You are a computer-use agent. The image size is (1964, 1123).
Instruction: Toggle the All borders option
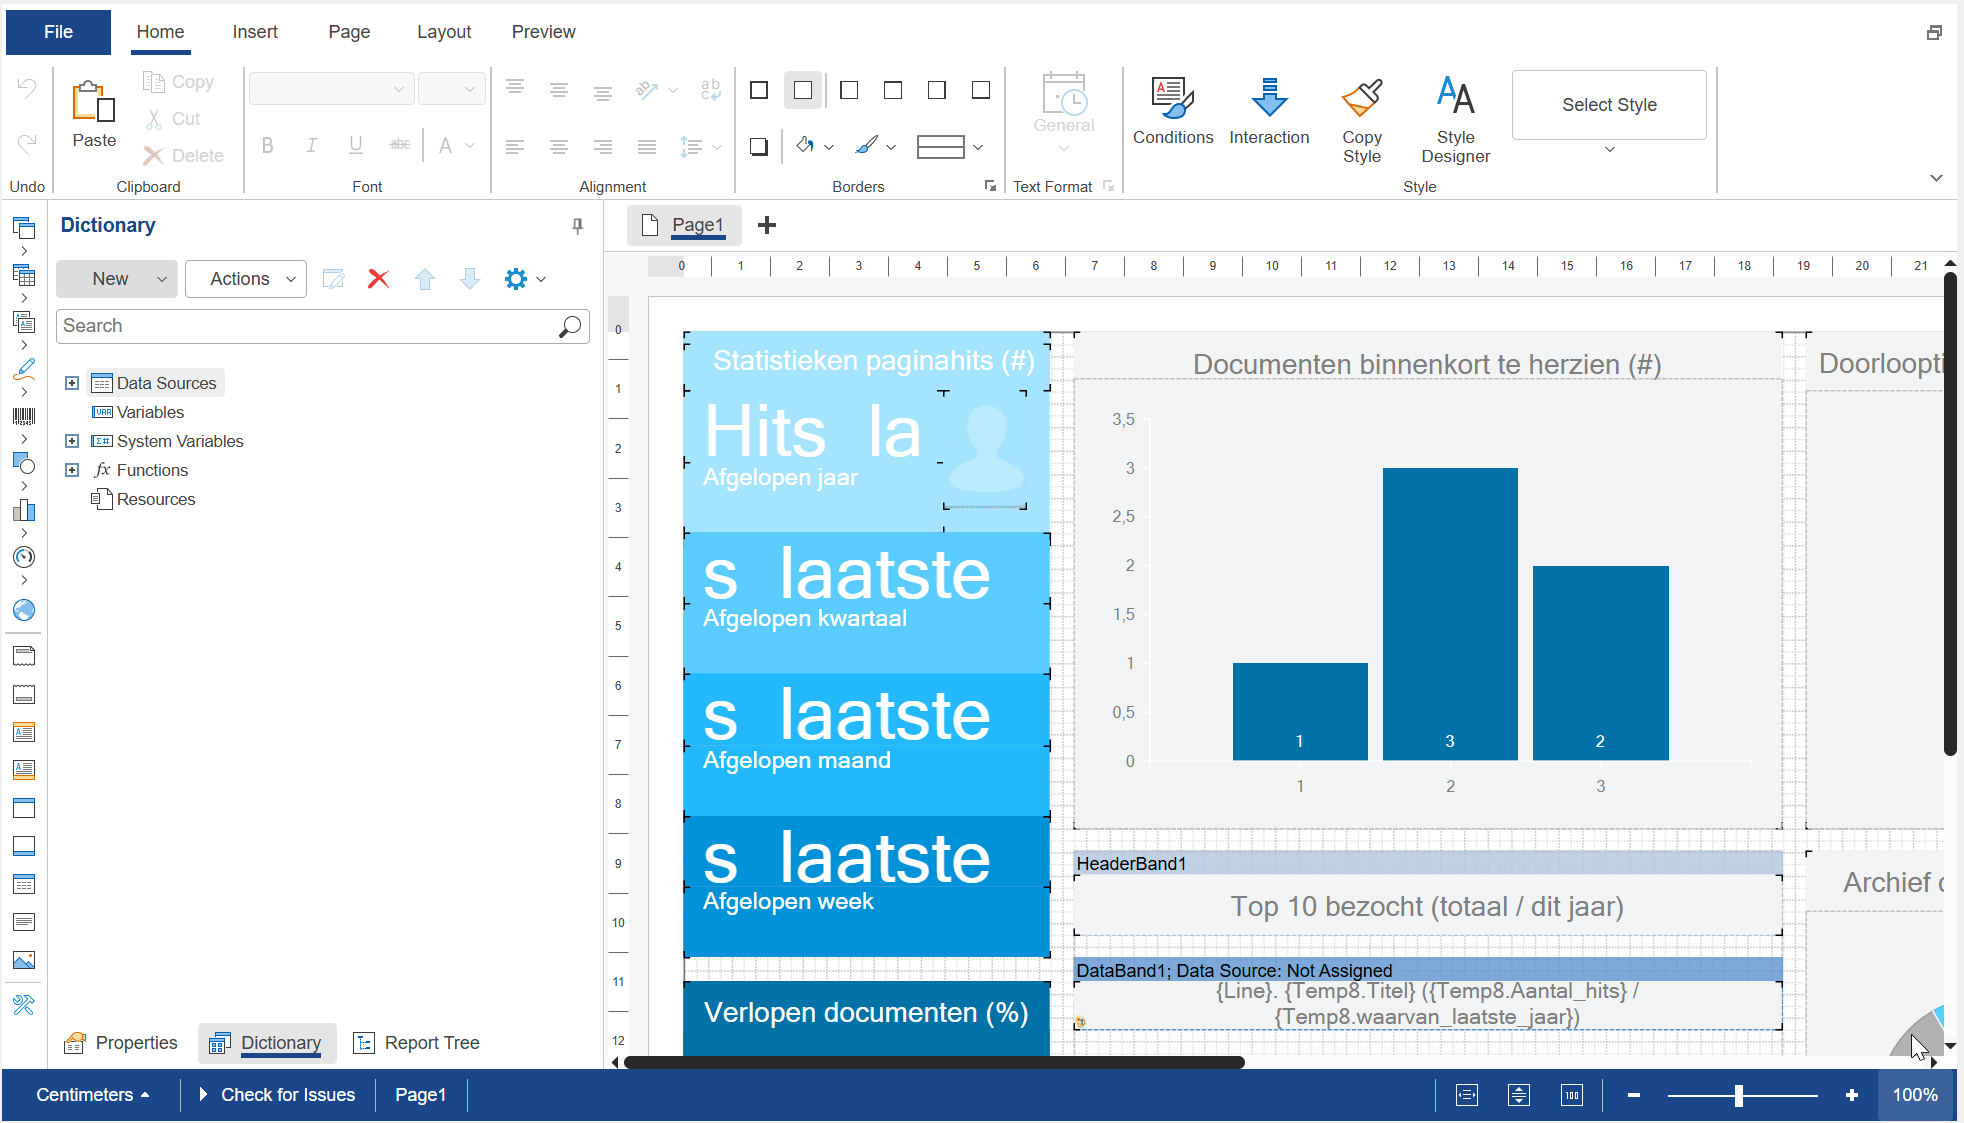pyautogui.click(x=759, y=91)
